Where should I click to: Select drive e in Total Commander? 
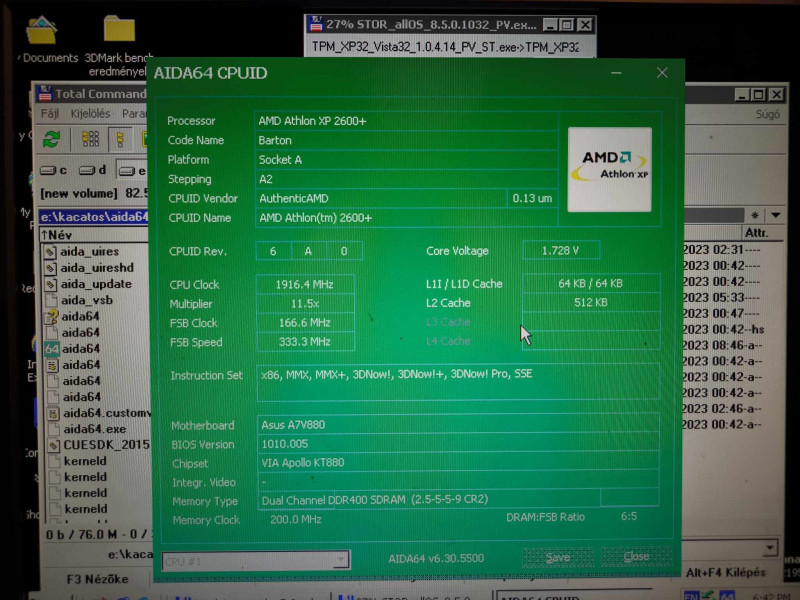[x=132, y=171]
